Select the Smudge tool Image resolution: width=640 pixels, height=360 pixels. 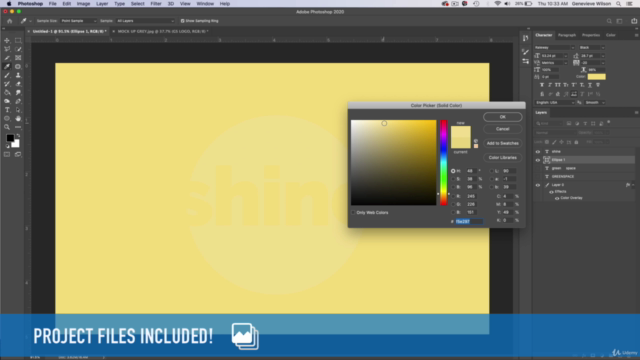[x=18, y=92]
